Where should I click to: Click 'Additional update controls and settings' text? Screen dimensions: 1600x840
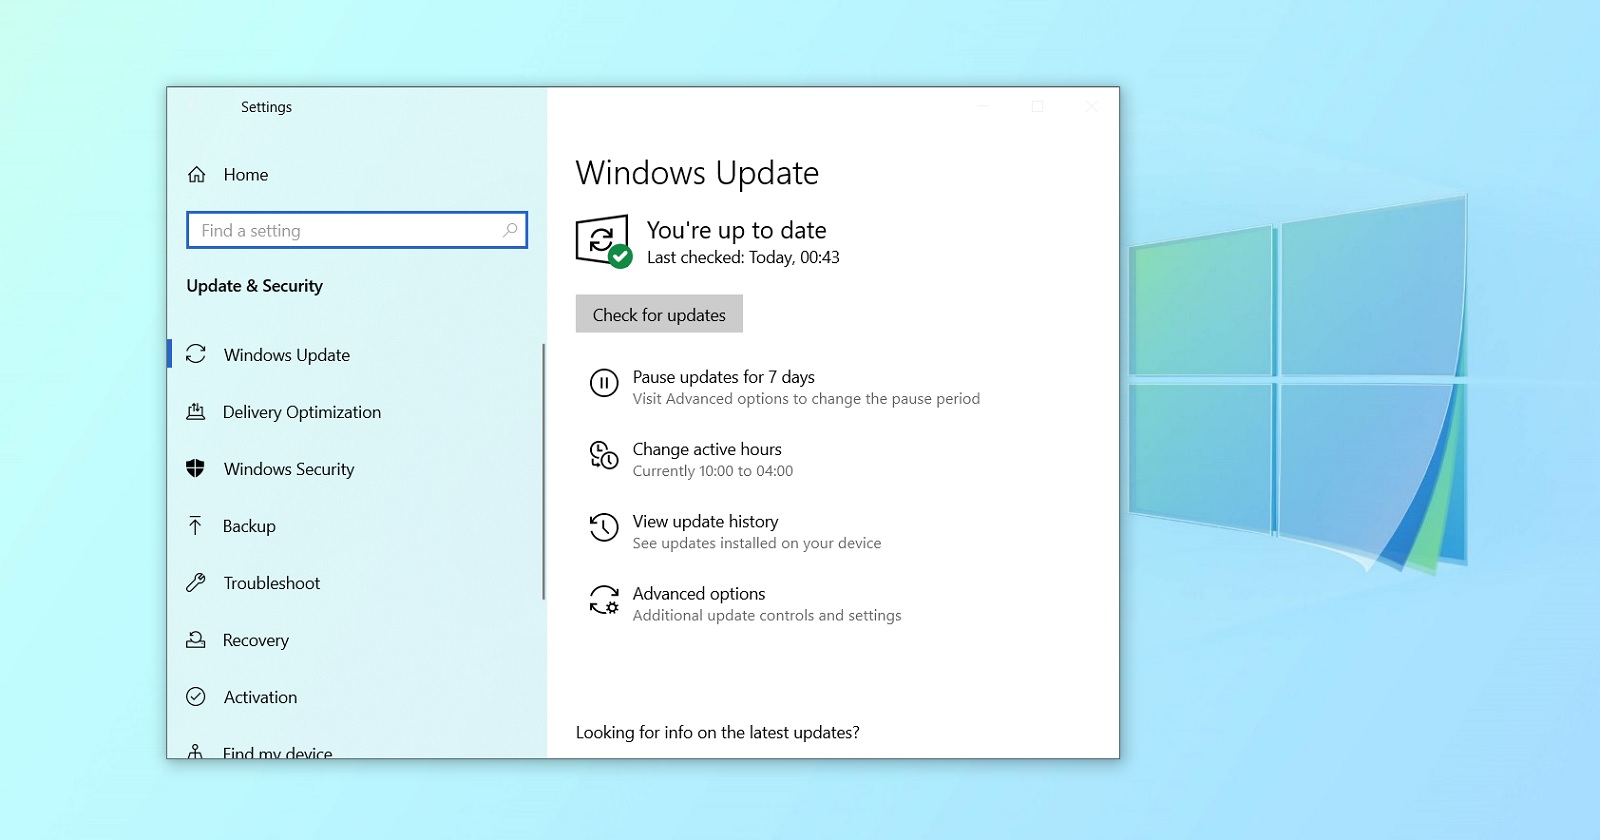click(767, 615)
